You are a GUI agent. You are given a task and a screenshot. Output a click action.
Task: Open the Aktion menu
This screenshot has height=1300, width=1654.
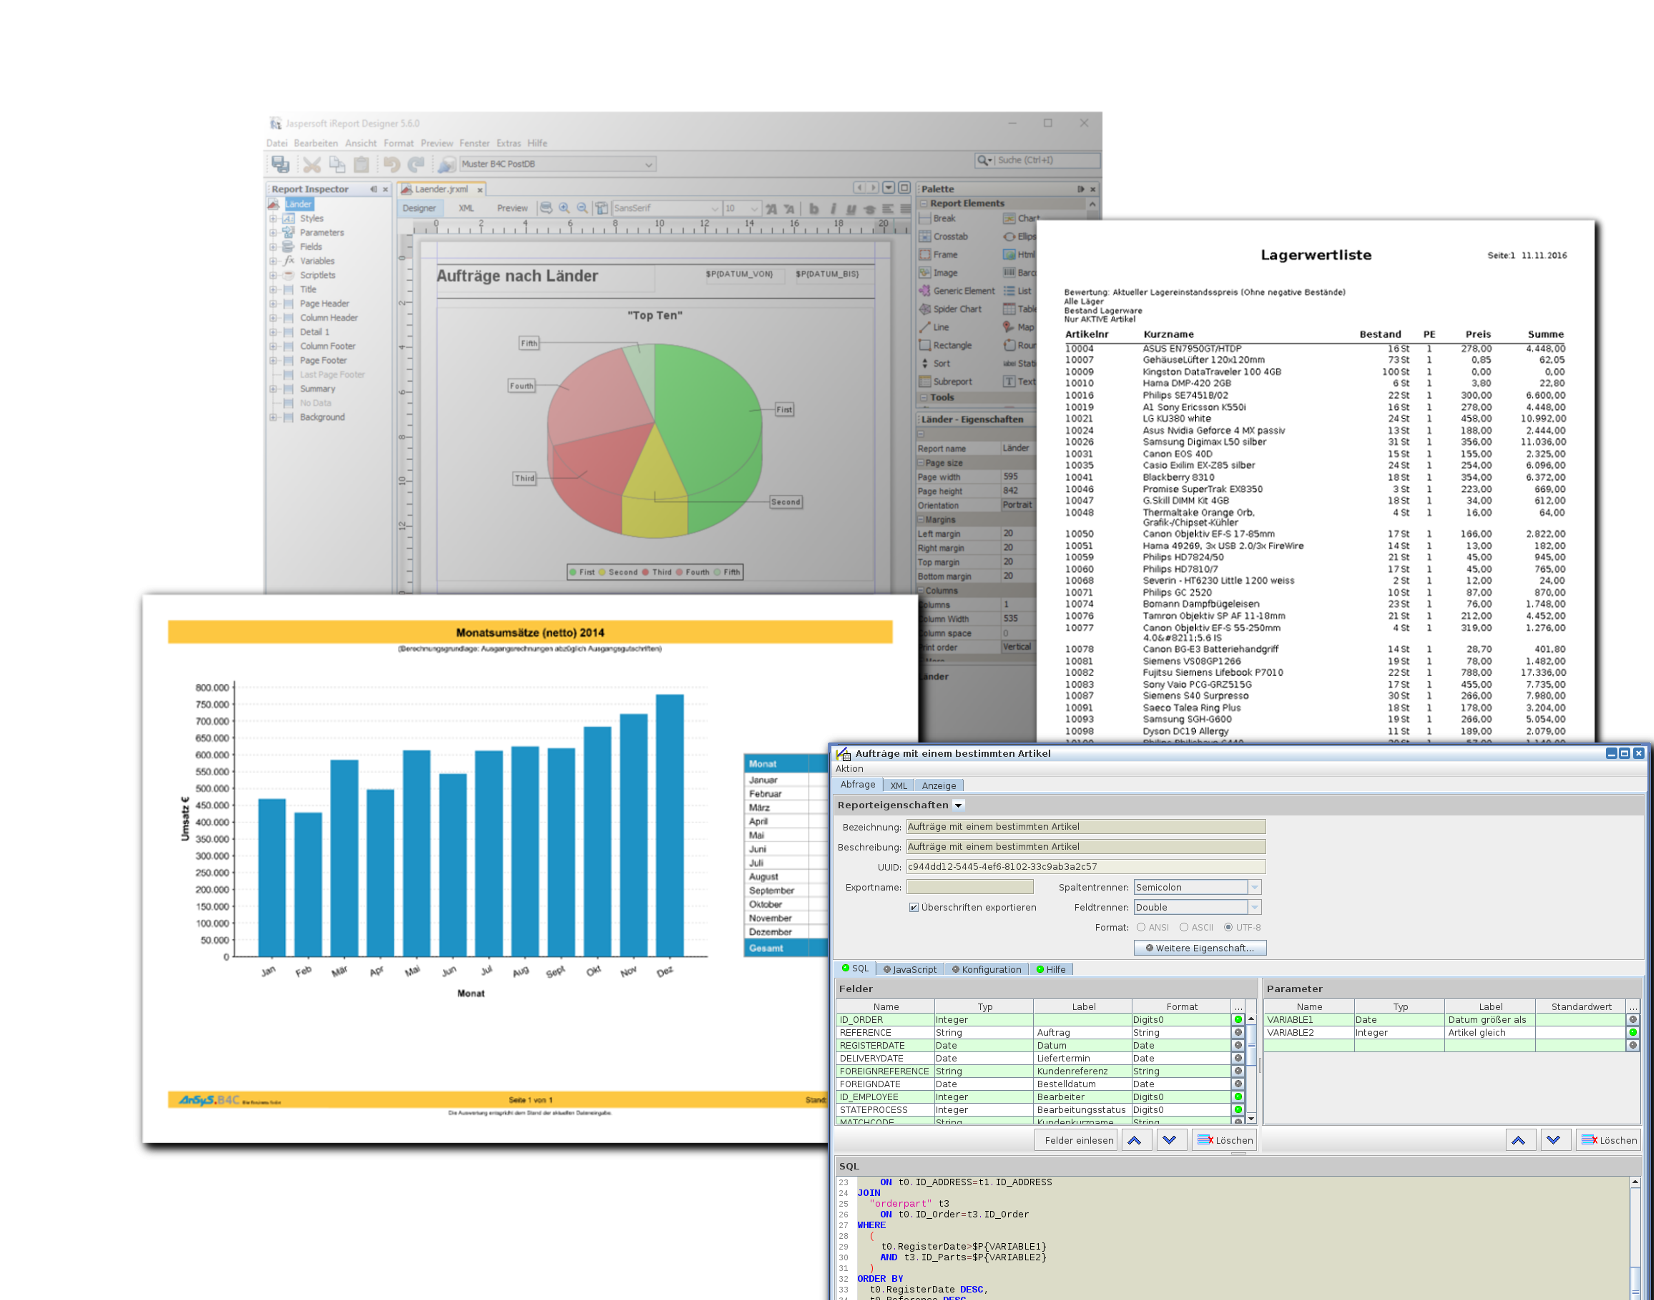(849, 769)
